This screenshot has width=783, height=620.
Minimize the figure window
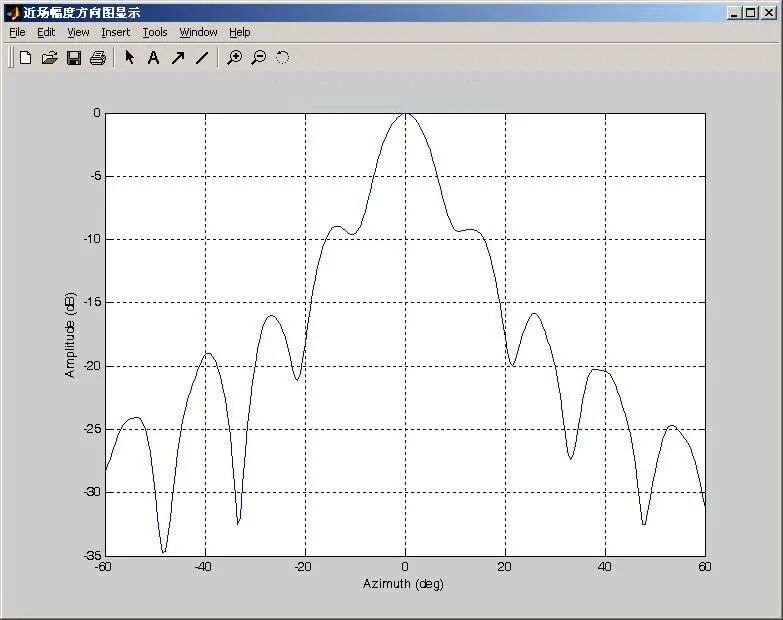(734, 13)
